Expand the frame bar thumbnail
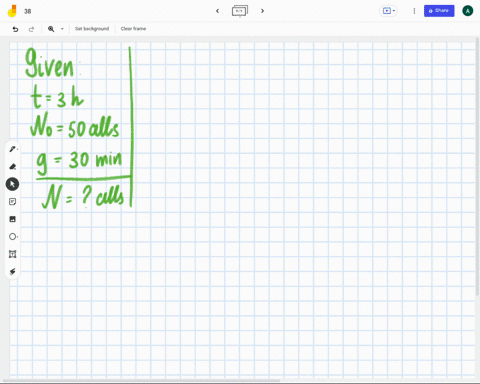The height and width of the screenshot is (384, 480). tap(240, 11)
